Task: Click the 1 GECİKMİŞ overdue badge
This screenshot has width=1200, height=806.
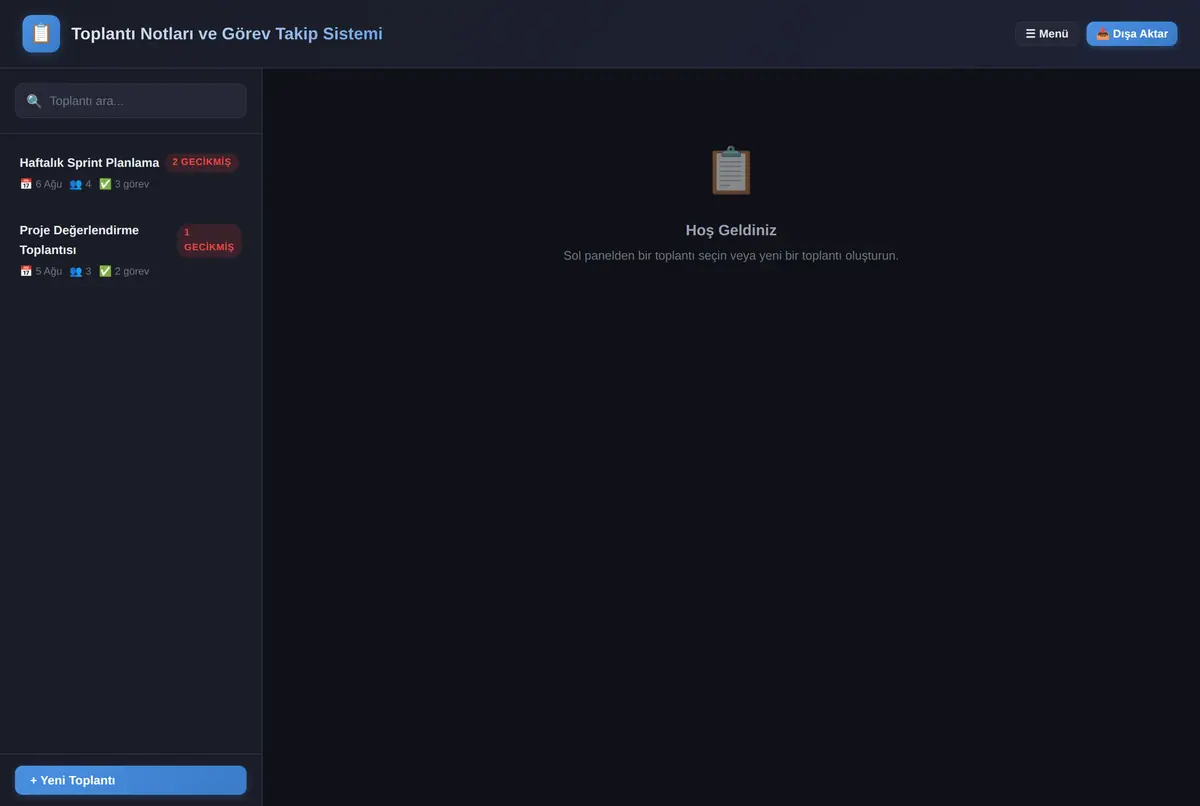Action: click(x=209, y=240)
